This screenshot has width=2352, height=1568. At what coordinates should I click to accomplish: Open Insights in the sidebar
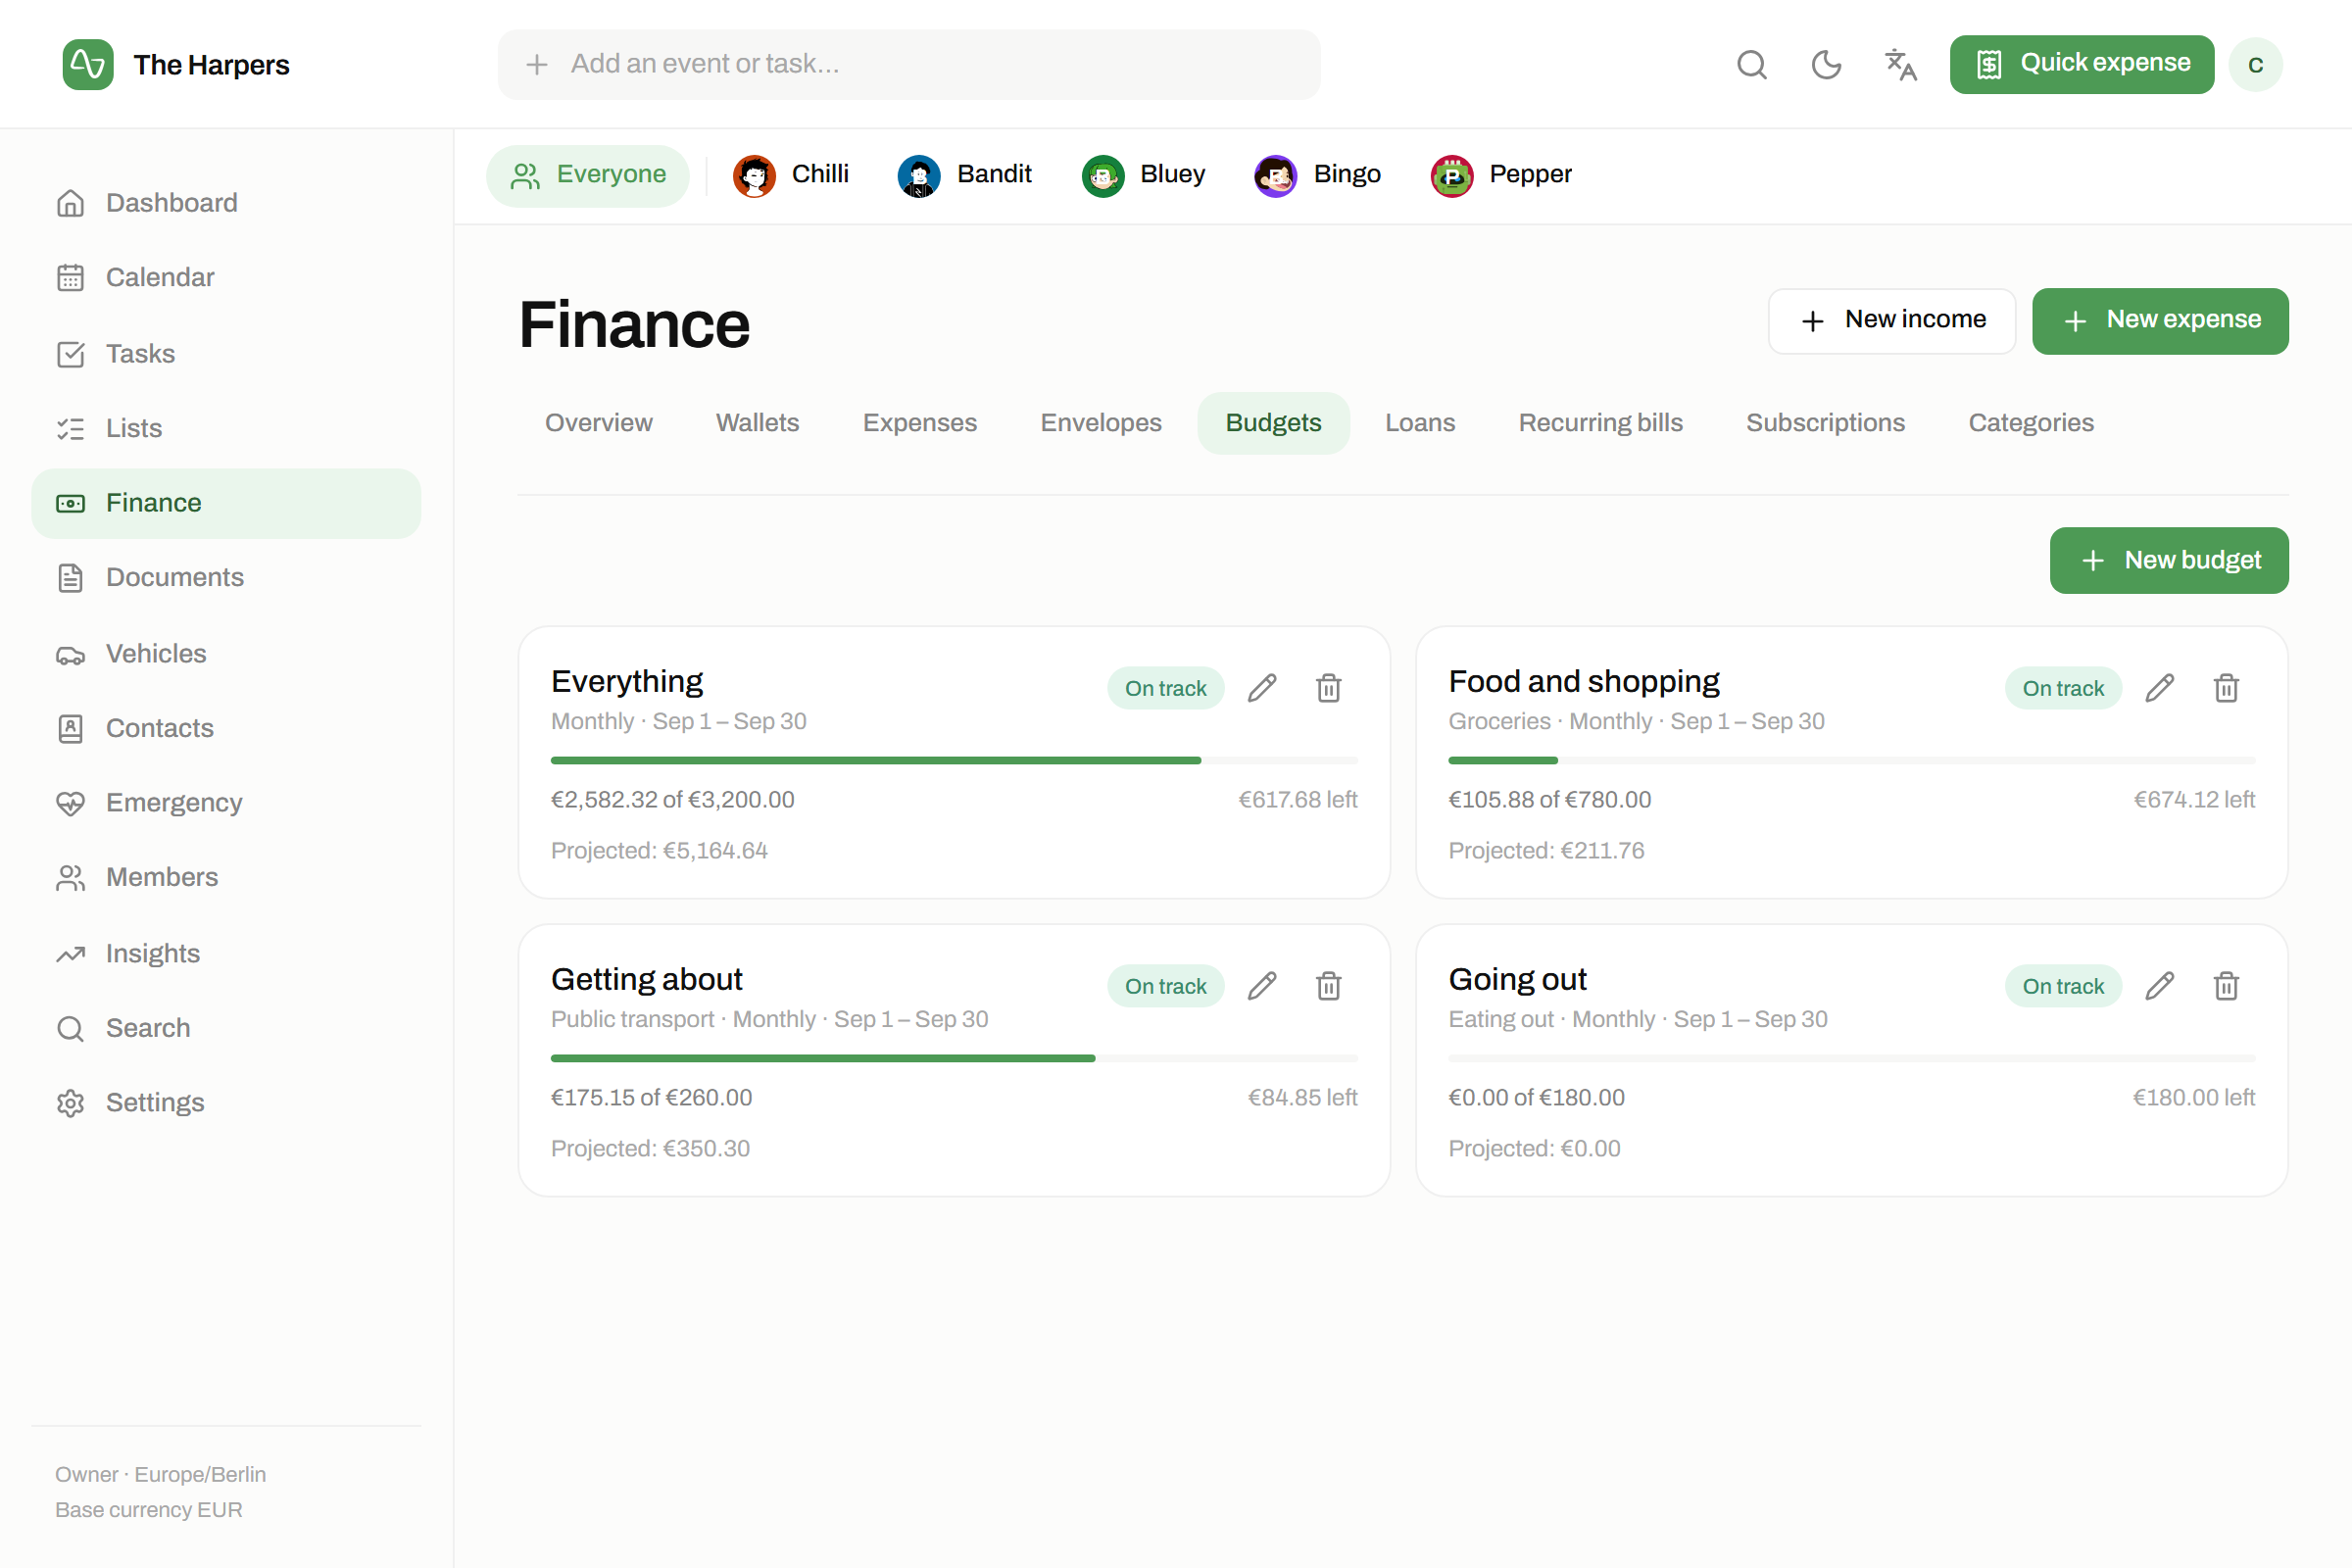226,954
